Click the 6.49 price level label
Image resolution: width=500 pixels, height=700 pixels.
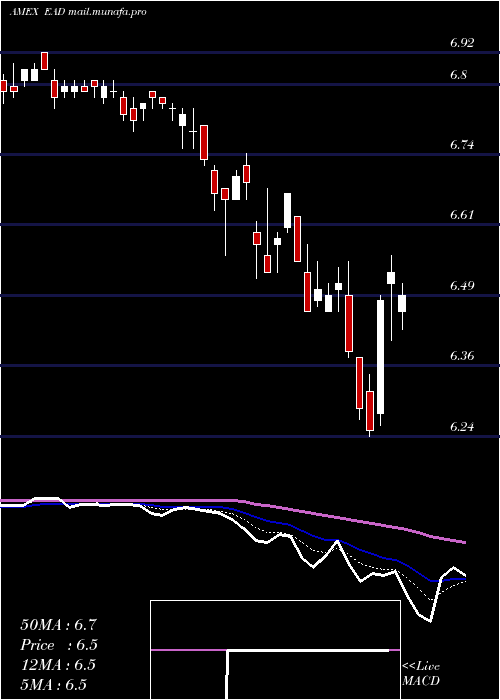coord(462,285)
